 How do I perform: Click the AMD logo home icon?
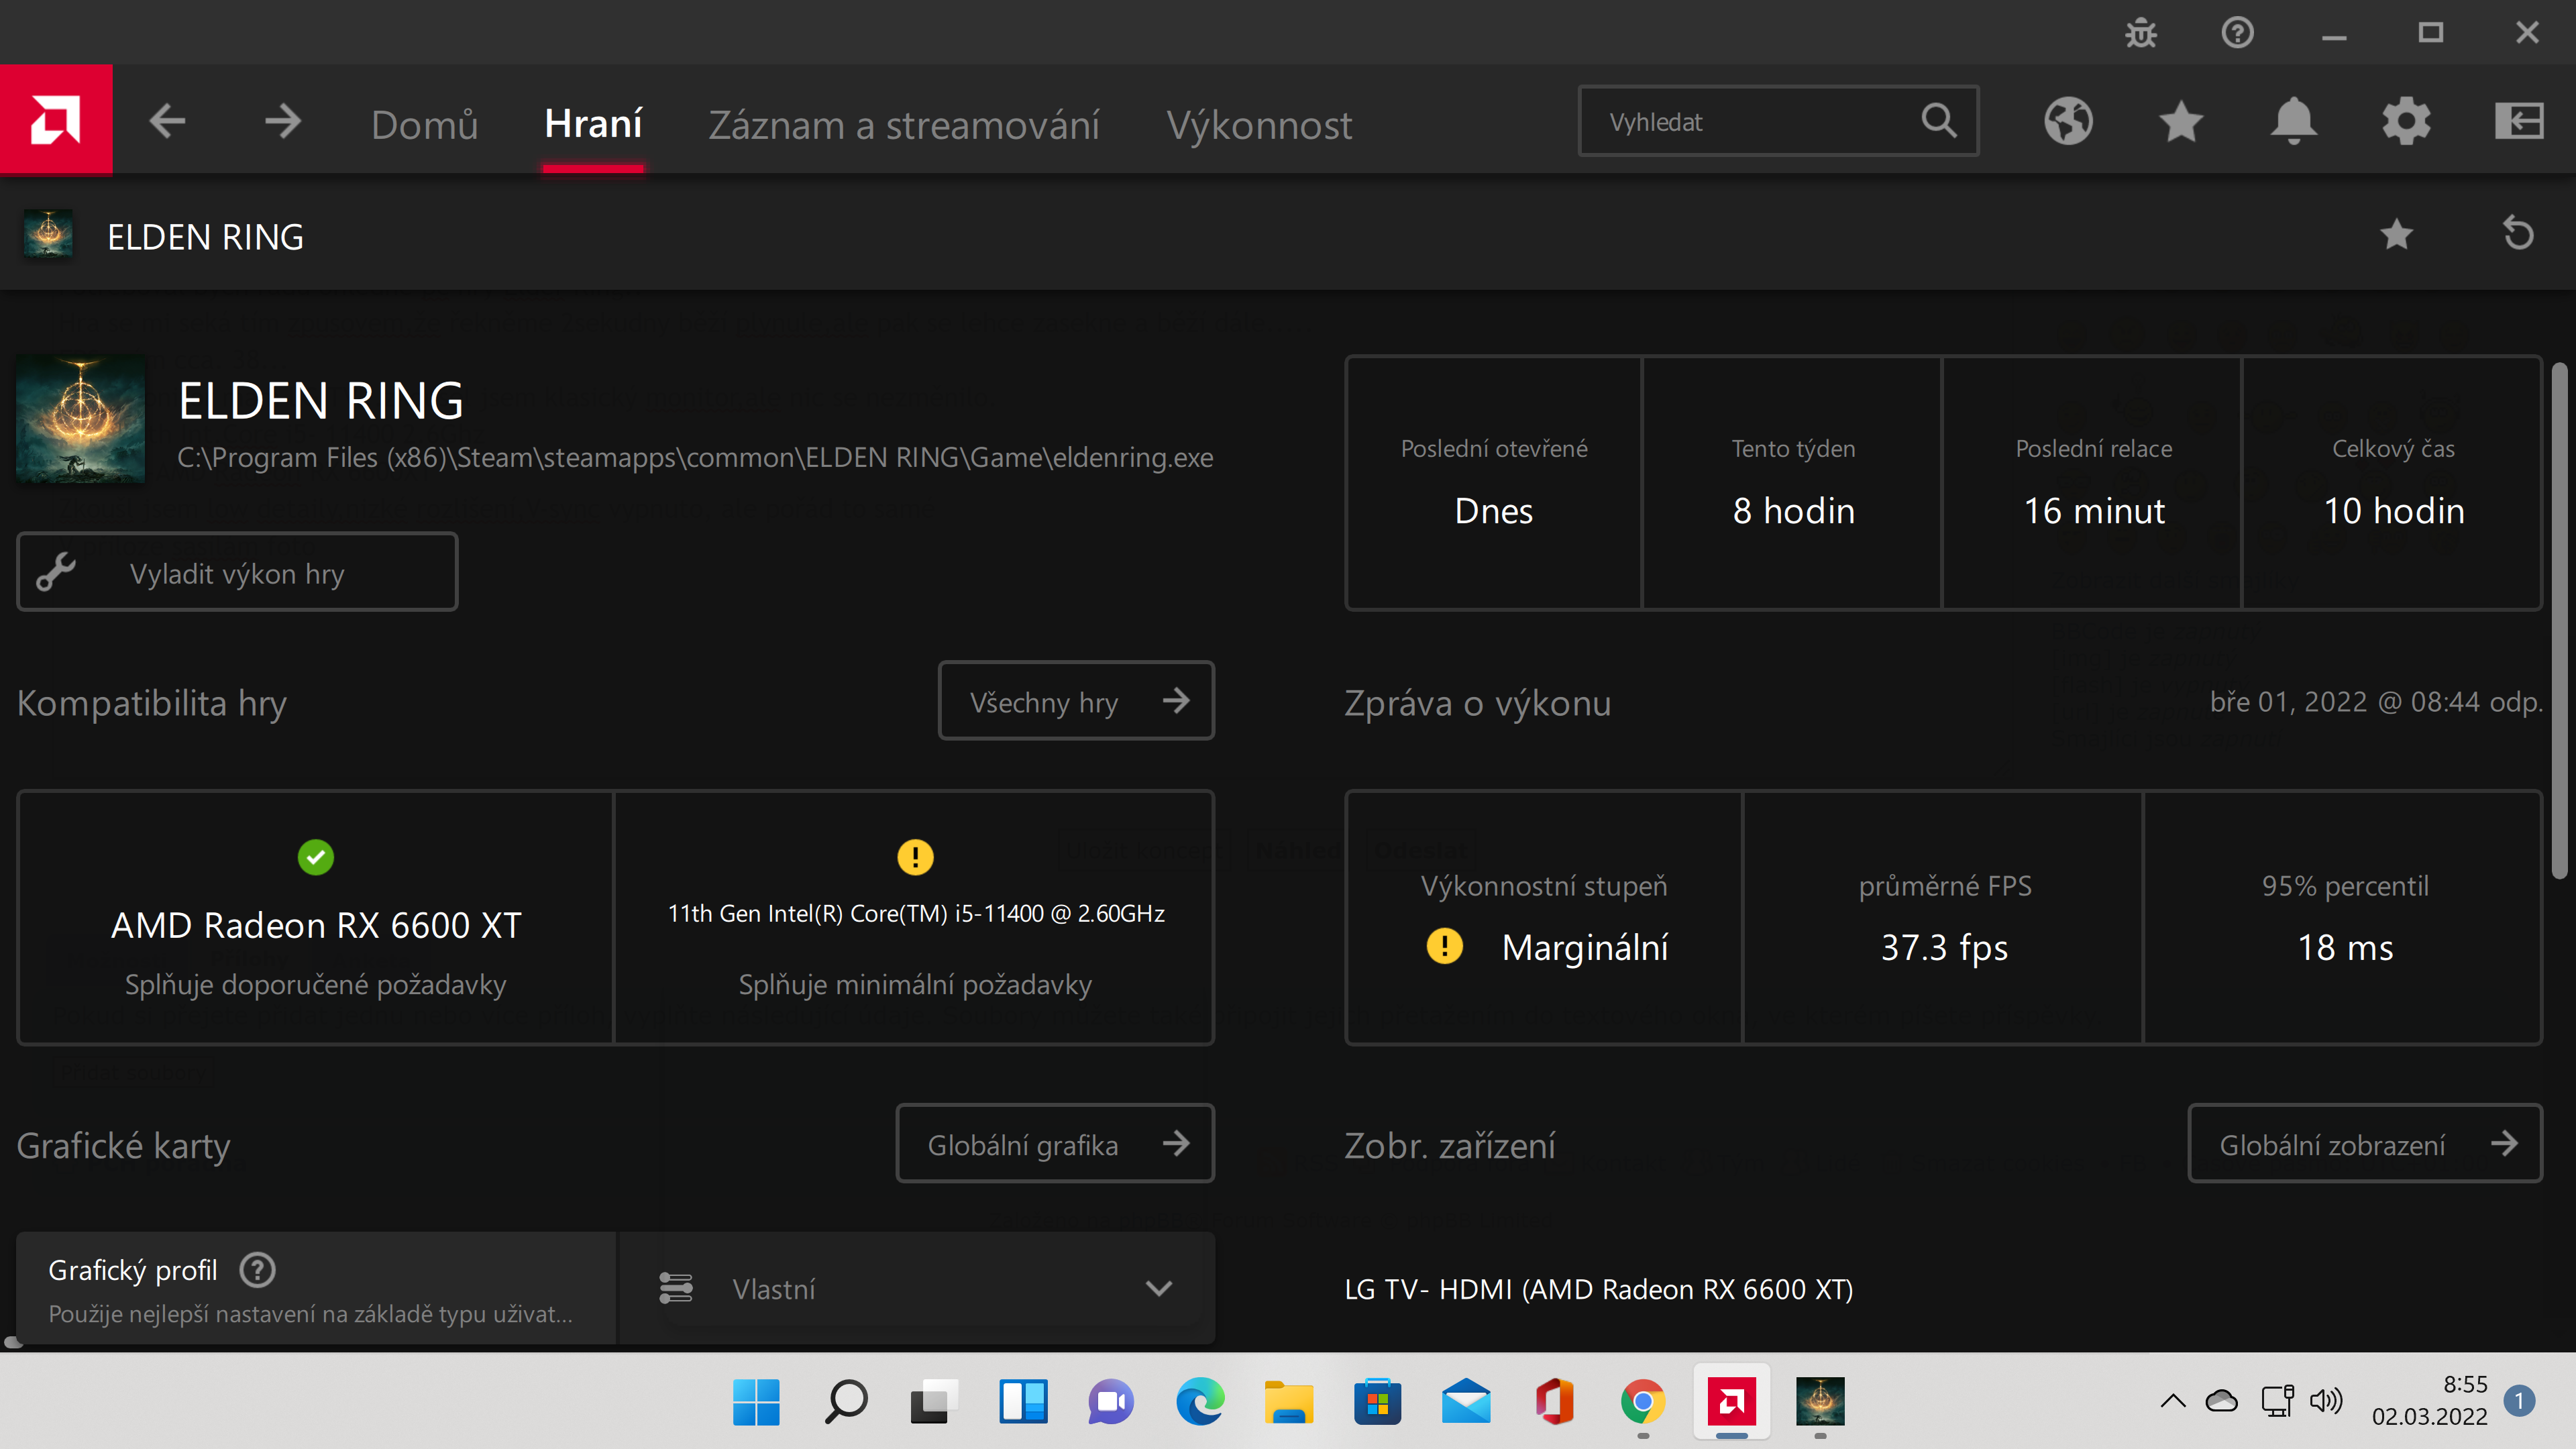pos(56,120)
